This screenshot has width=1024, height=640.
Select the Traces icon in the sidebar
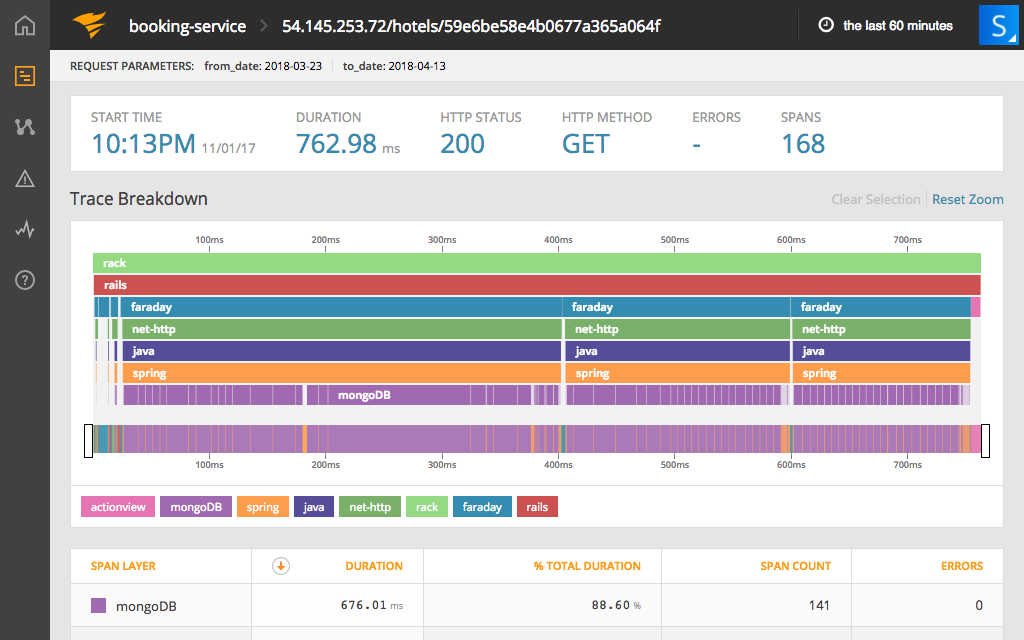24,75
